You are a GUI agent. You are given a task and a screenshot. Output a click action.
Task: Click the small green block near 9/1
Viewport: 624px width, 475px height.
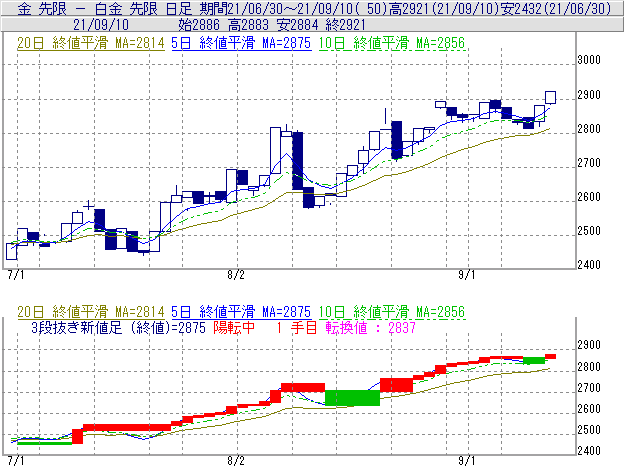click(534, 359)
